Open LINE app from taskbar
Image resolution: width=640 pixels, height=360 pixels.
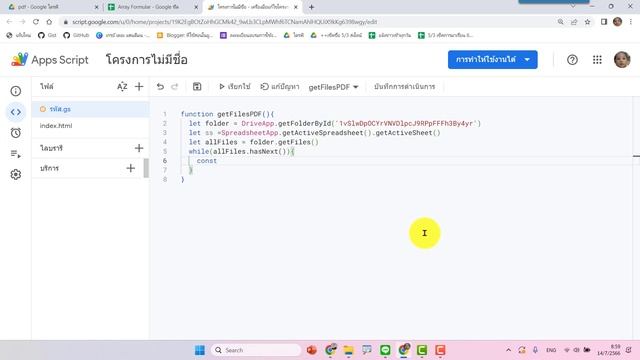point(385,350)
